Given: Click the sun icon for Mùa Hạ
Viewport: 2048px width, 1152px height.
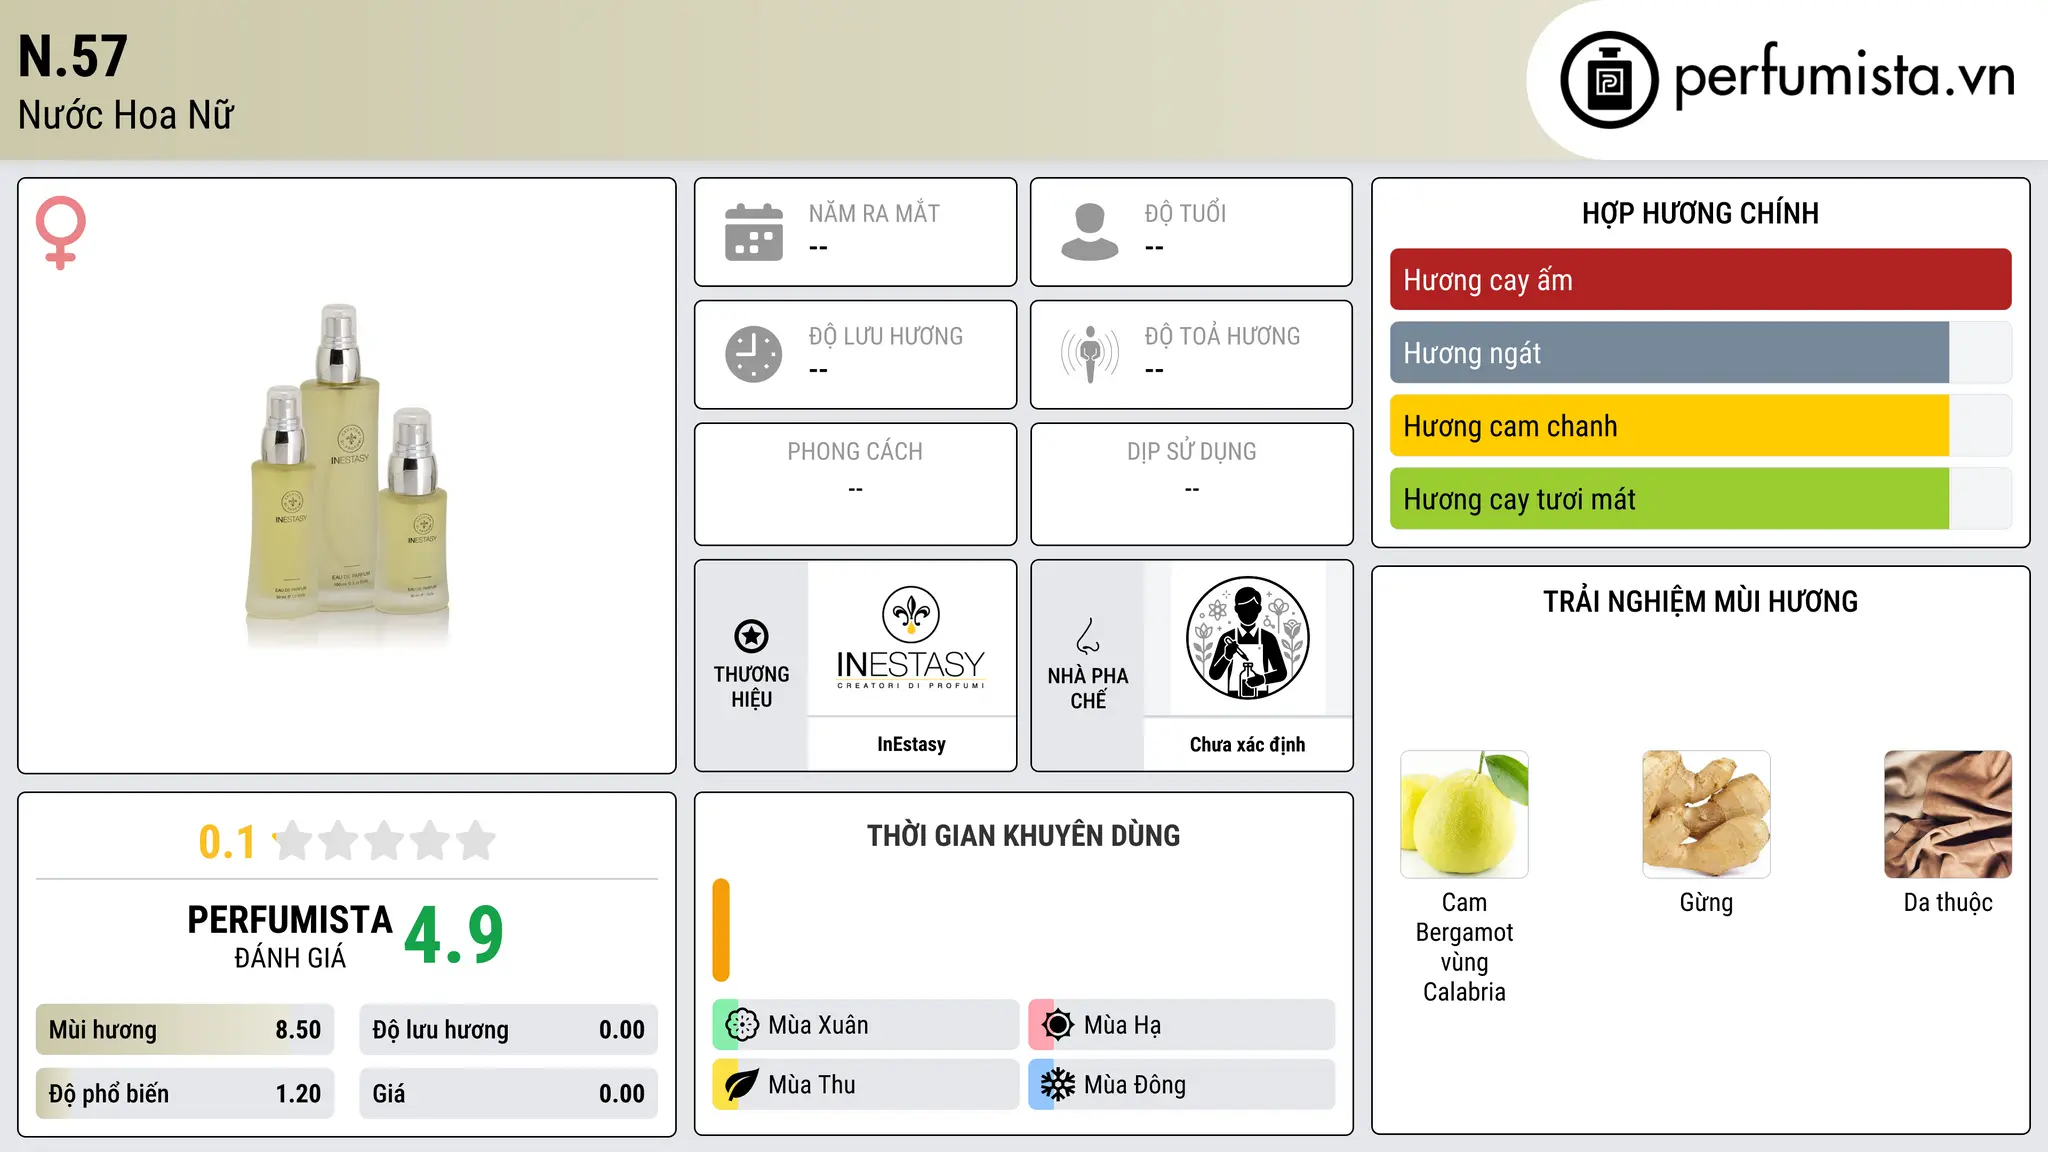Looking at the screenshot, I should [x=1057, y=1025].
